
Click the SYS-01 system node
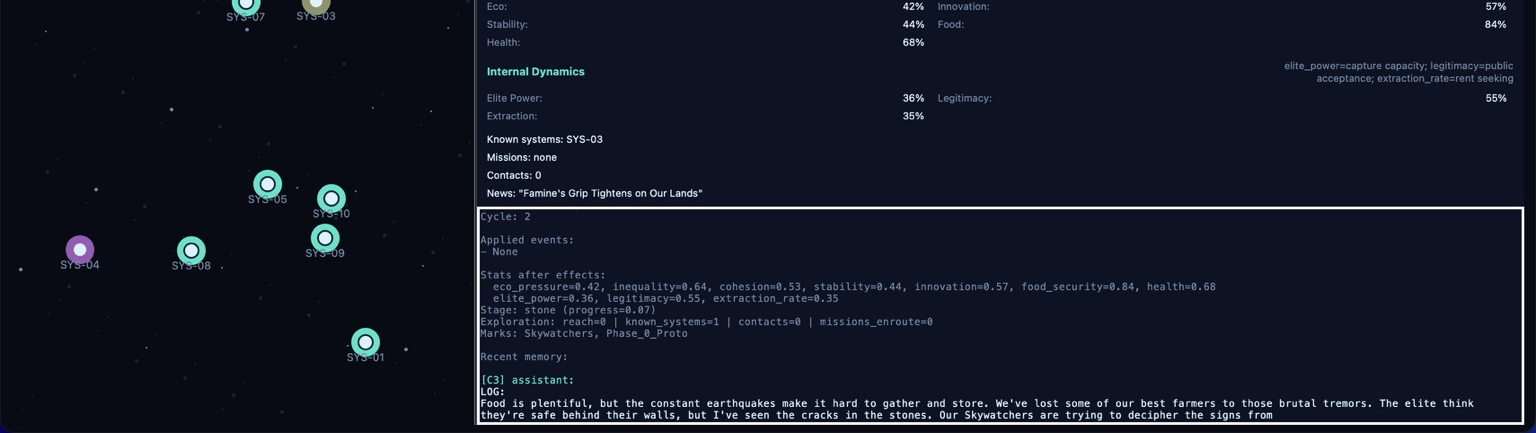pos(365,342)
